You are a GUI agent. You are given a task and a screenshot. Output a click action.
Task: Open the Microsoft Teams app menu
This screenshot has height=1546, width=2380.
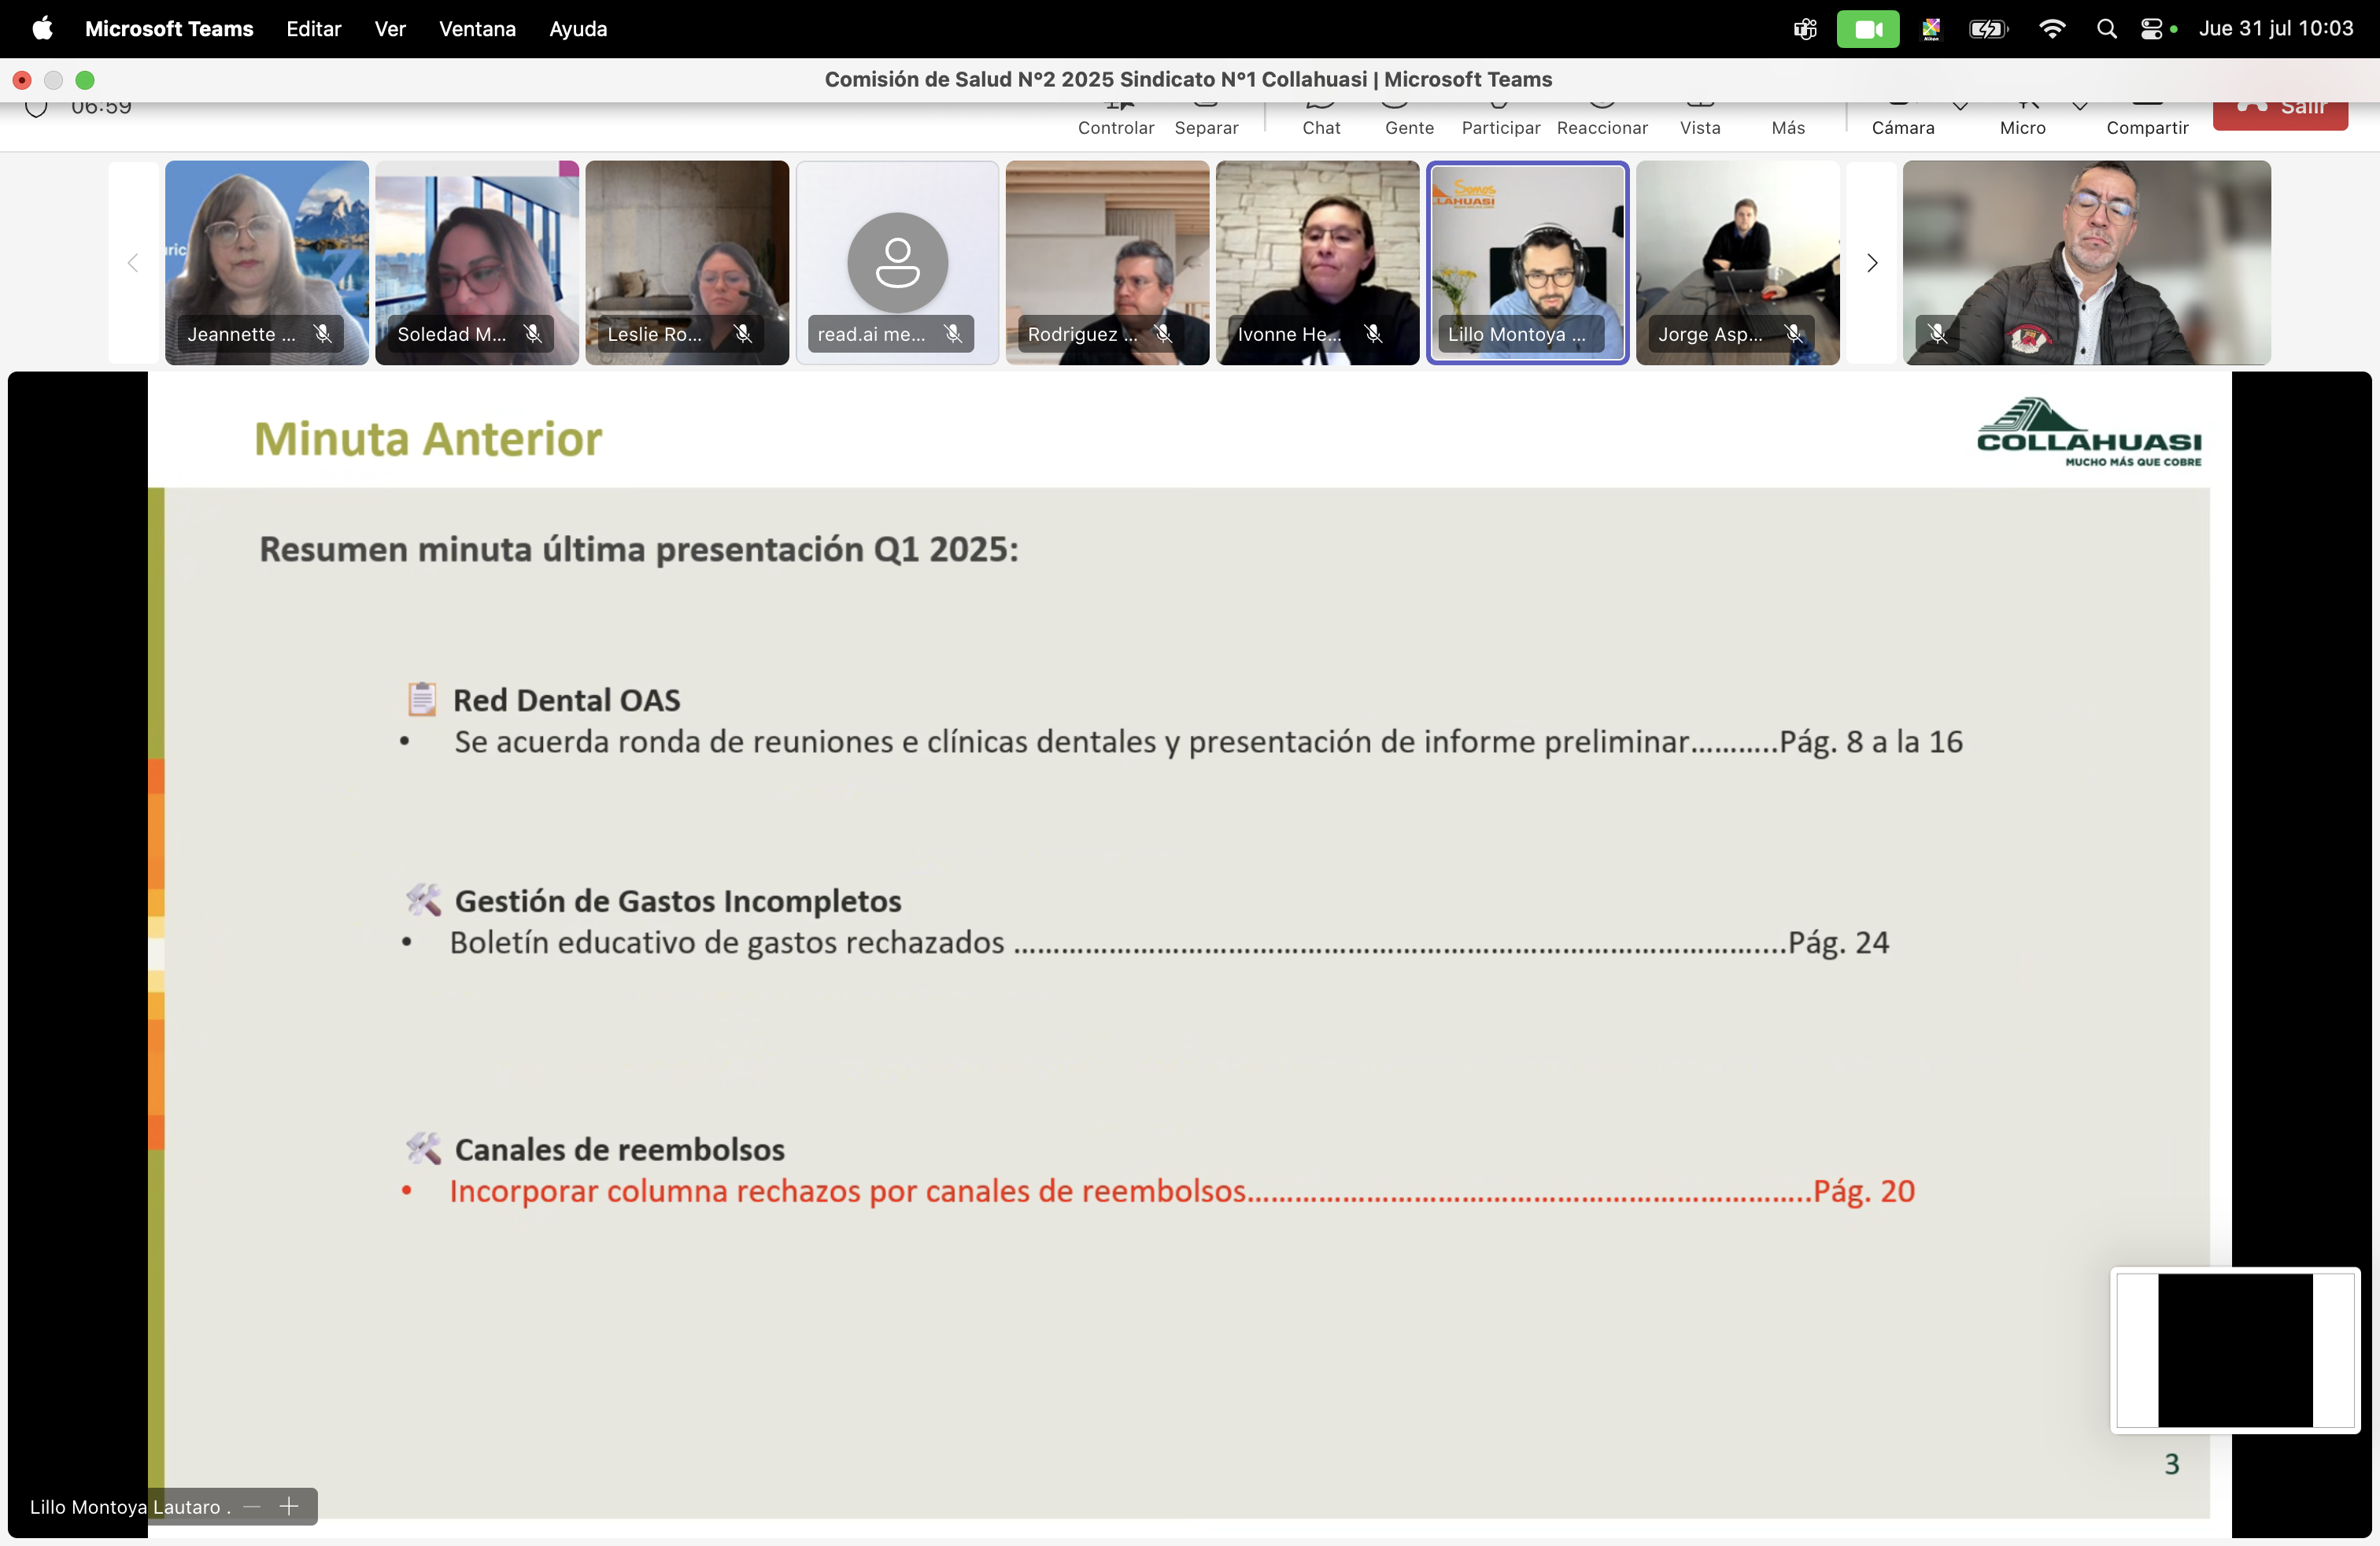coord(169,28)
